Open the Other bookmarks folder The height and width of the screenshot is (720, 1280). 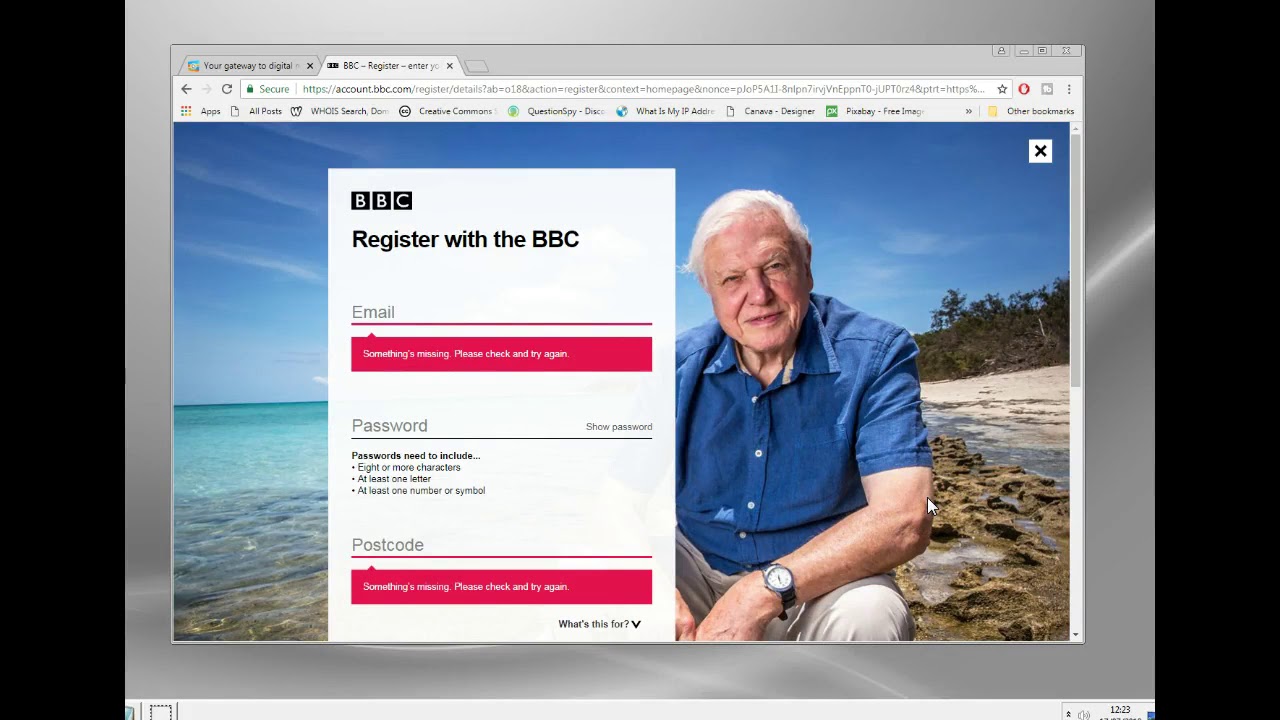(1031, 111)
